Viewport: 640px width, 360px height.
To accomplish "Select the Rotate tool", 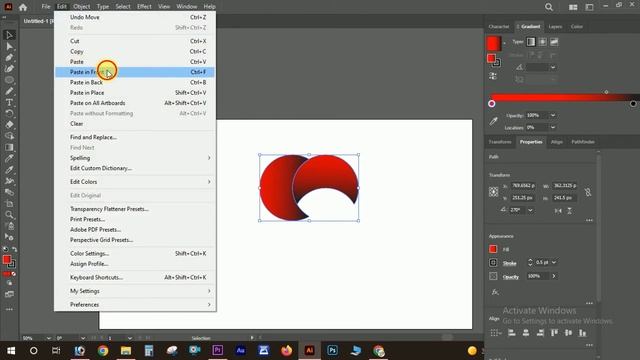I will coord(9,113).
